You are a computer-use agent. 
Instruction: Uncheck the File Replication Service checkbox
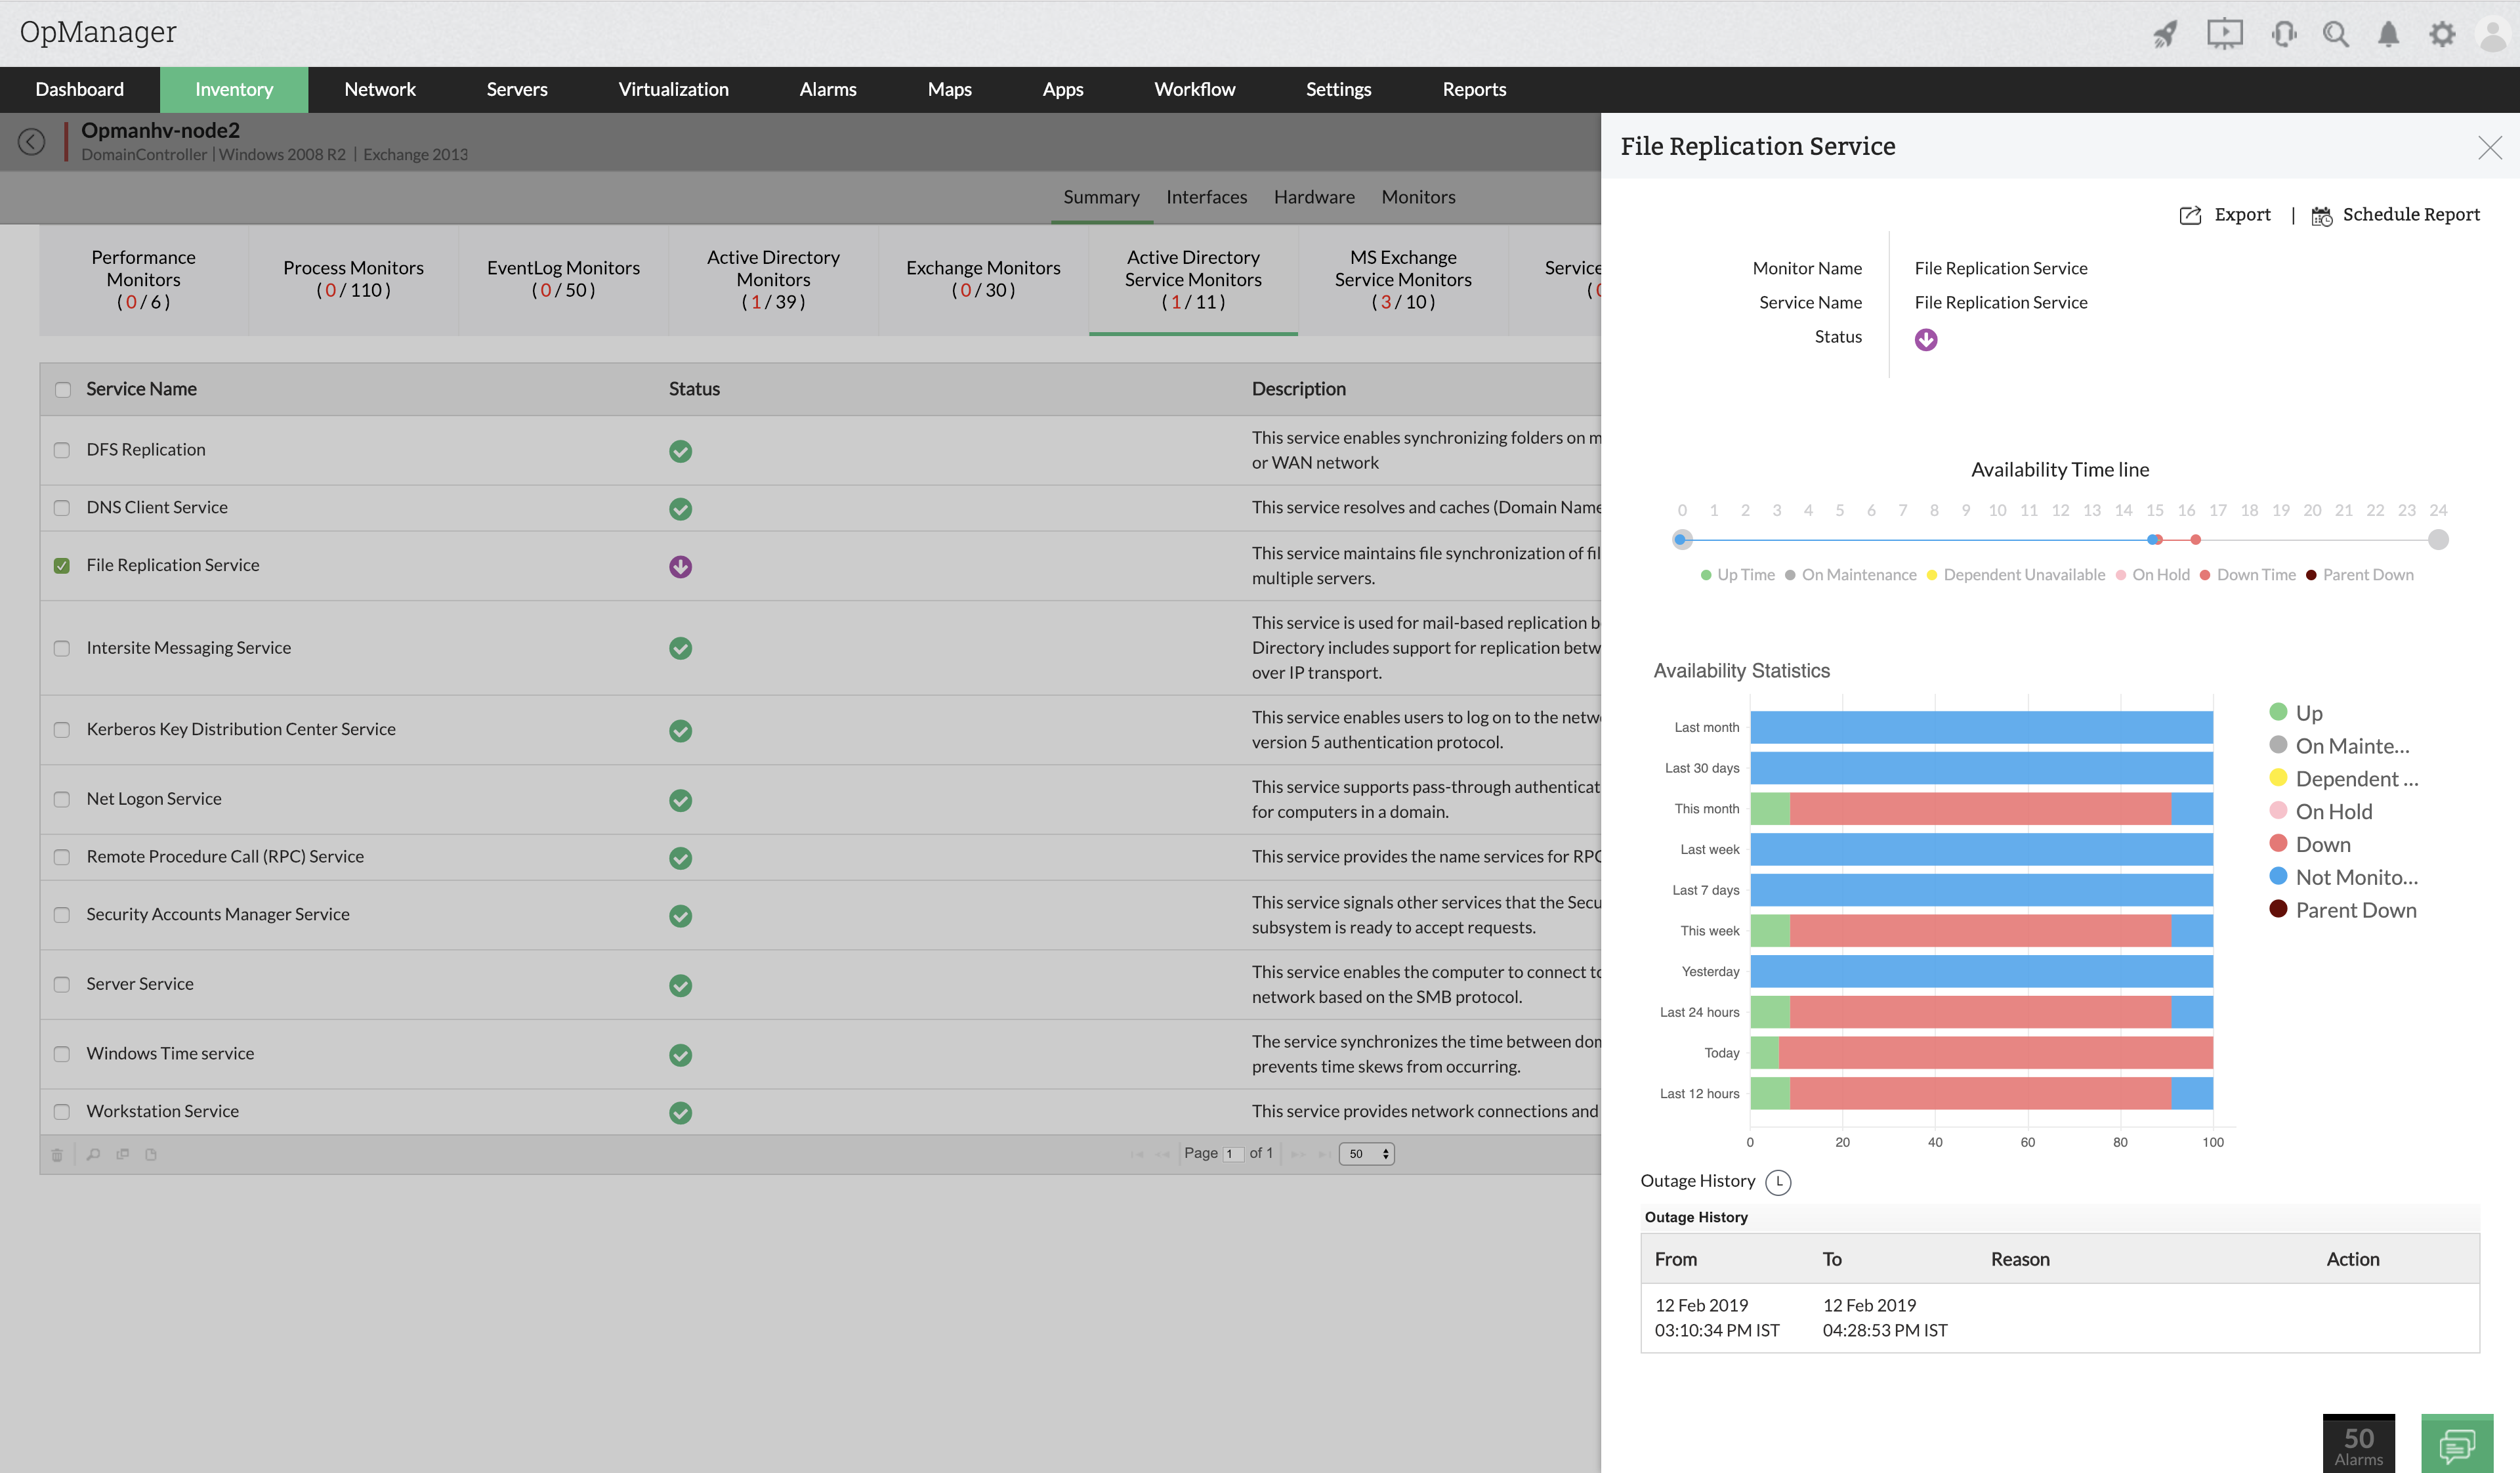pos(62,566)
